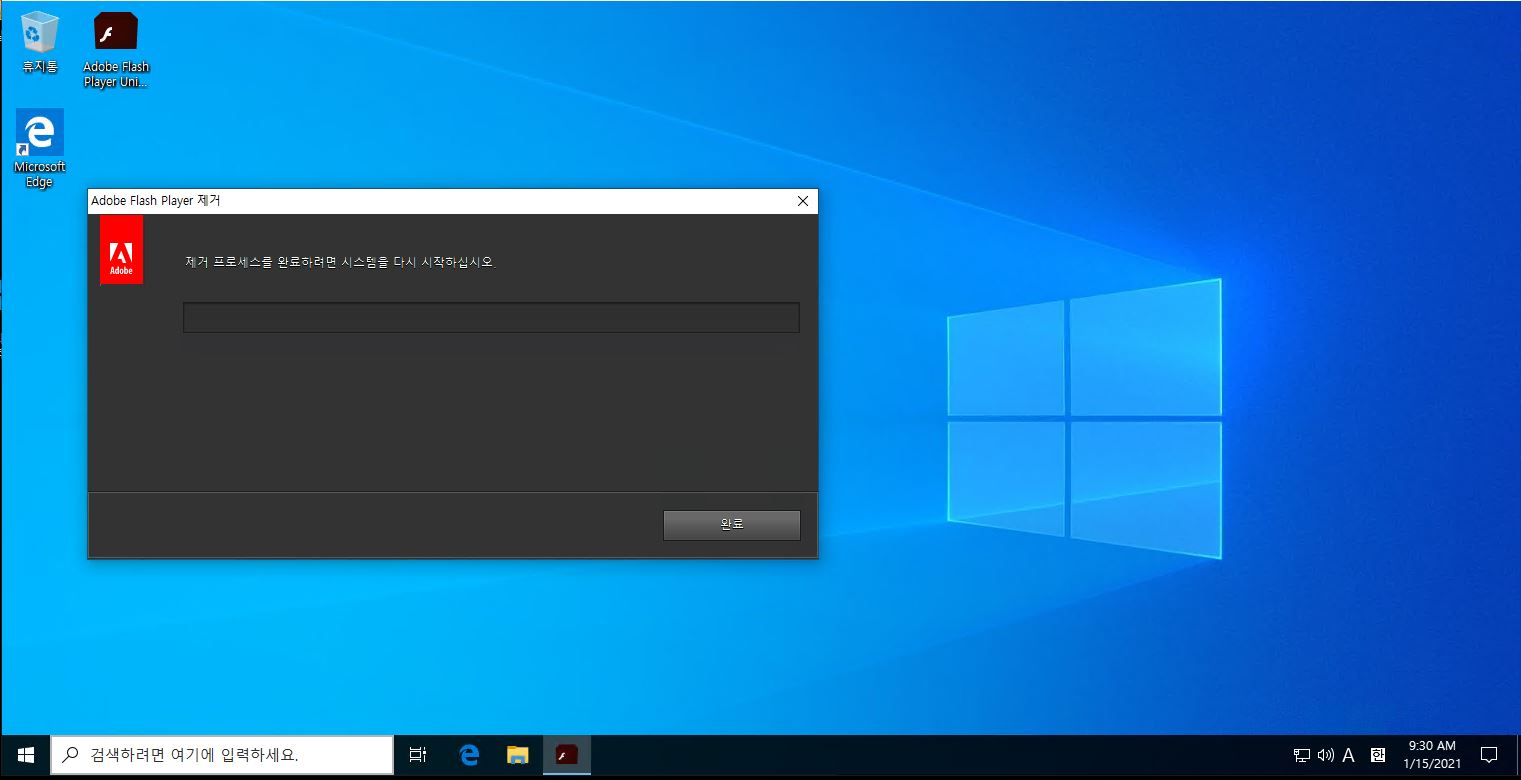This screenshot has height=780, width=1521.
Task: Click the taskbar search box
Action: 222,754
